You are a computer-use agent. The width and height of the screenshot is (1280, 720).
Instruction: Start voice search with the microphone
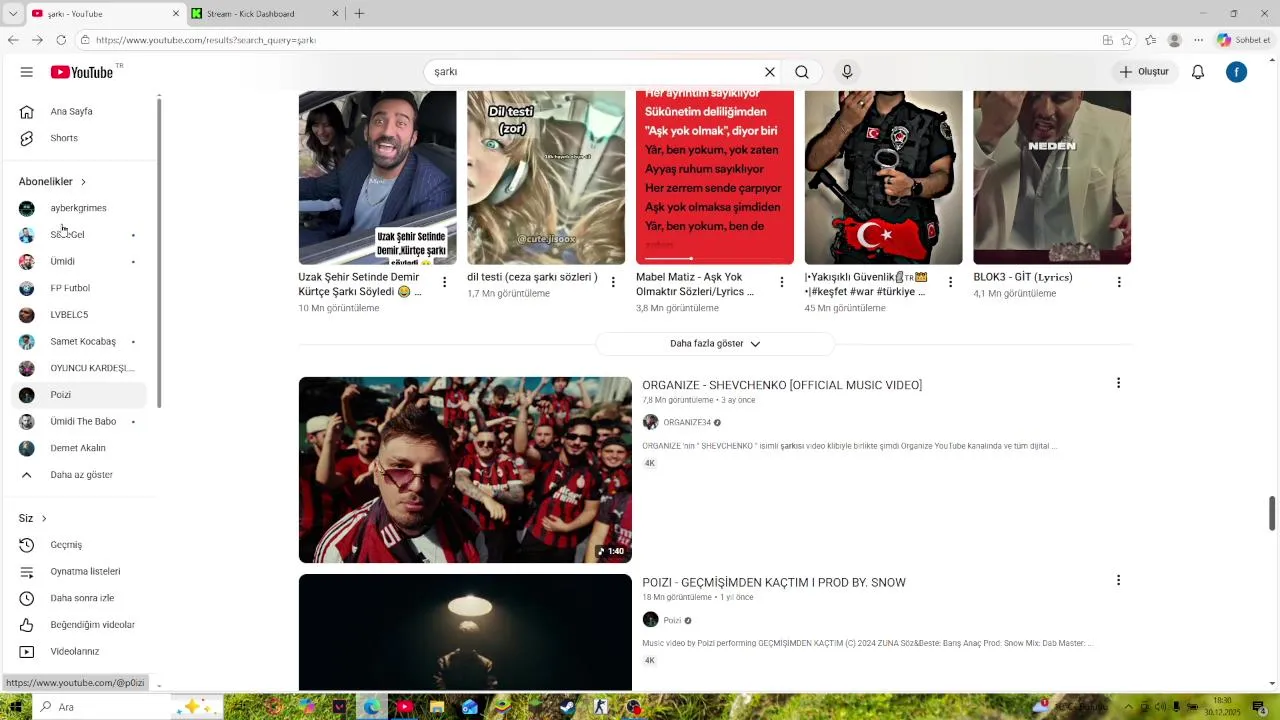coord(847,72)
